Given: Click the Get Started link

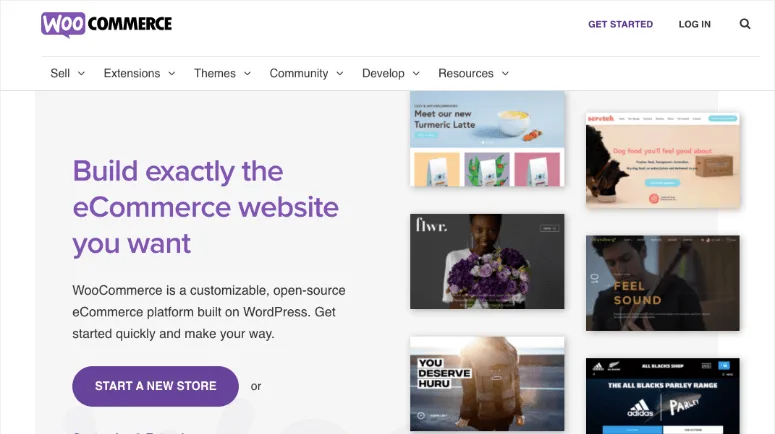Looking at the screenshot, I should [x=620, y=24].
